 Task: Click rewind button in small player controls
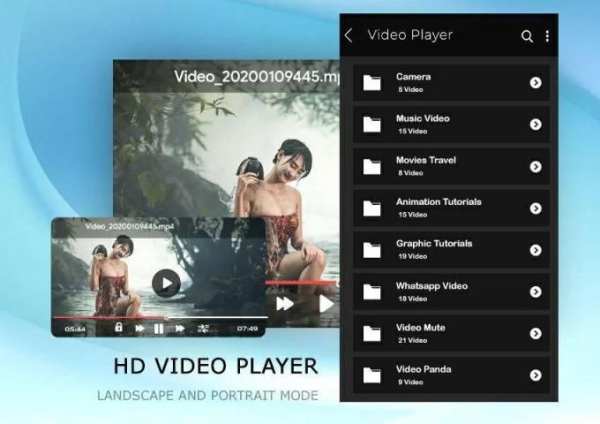[139, 329]
